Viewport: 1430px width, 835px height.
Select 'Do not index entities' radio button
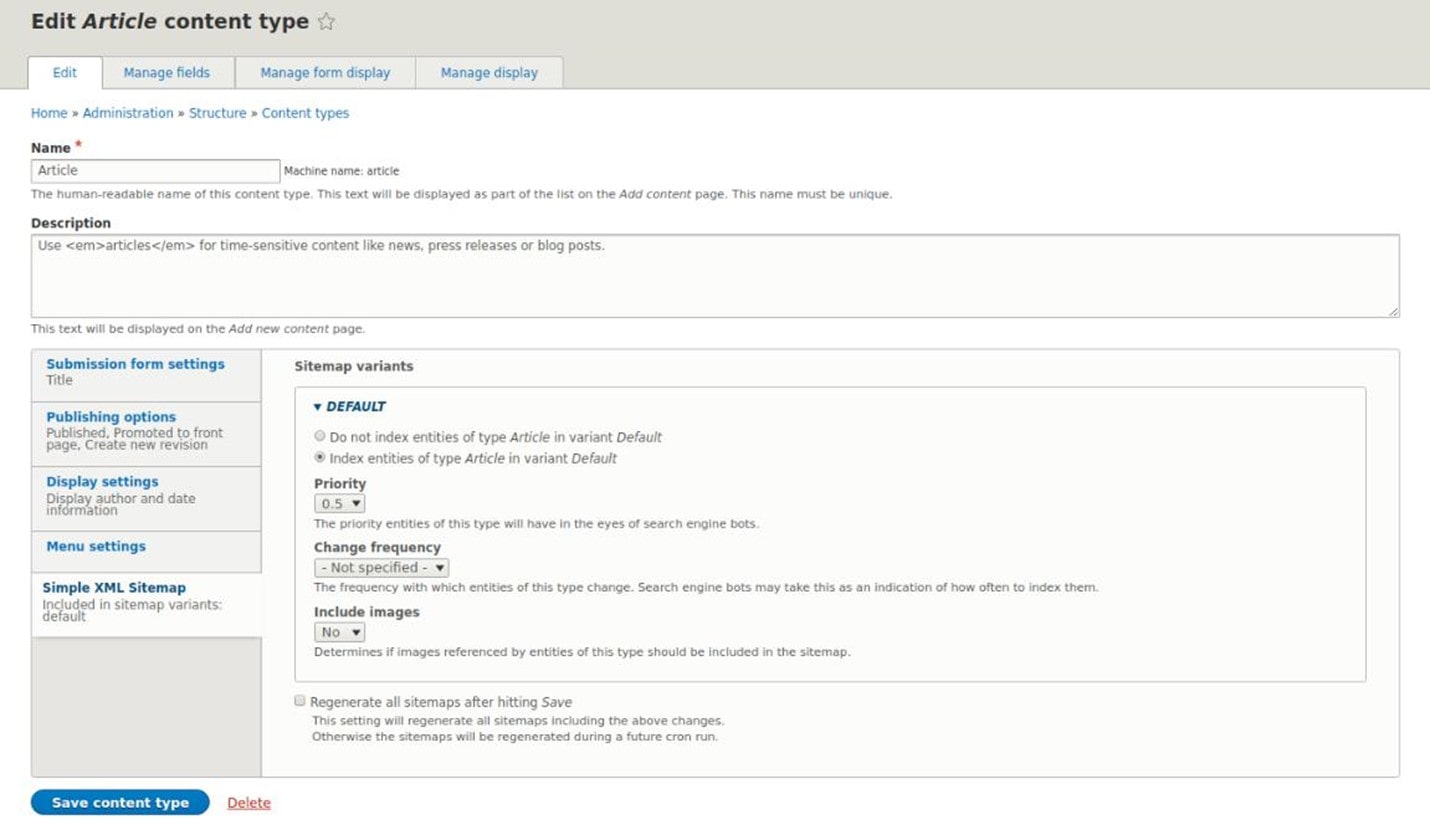click(x=320, y=435)
